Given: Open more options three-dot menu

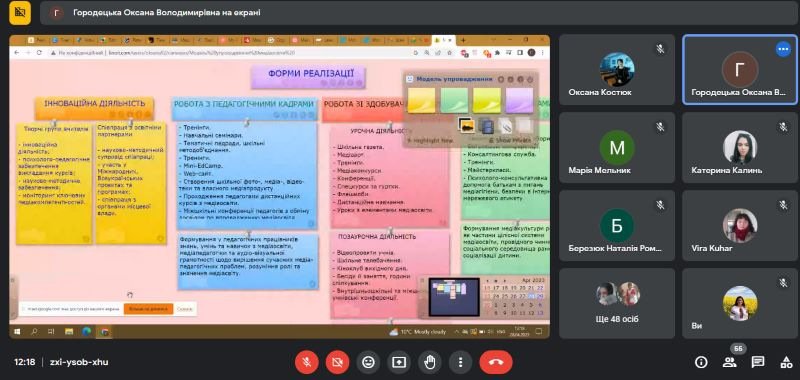Looking at the screenshot, I should click(460, 362).
